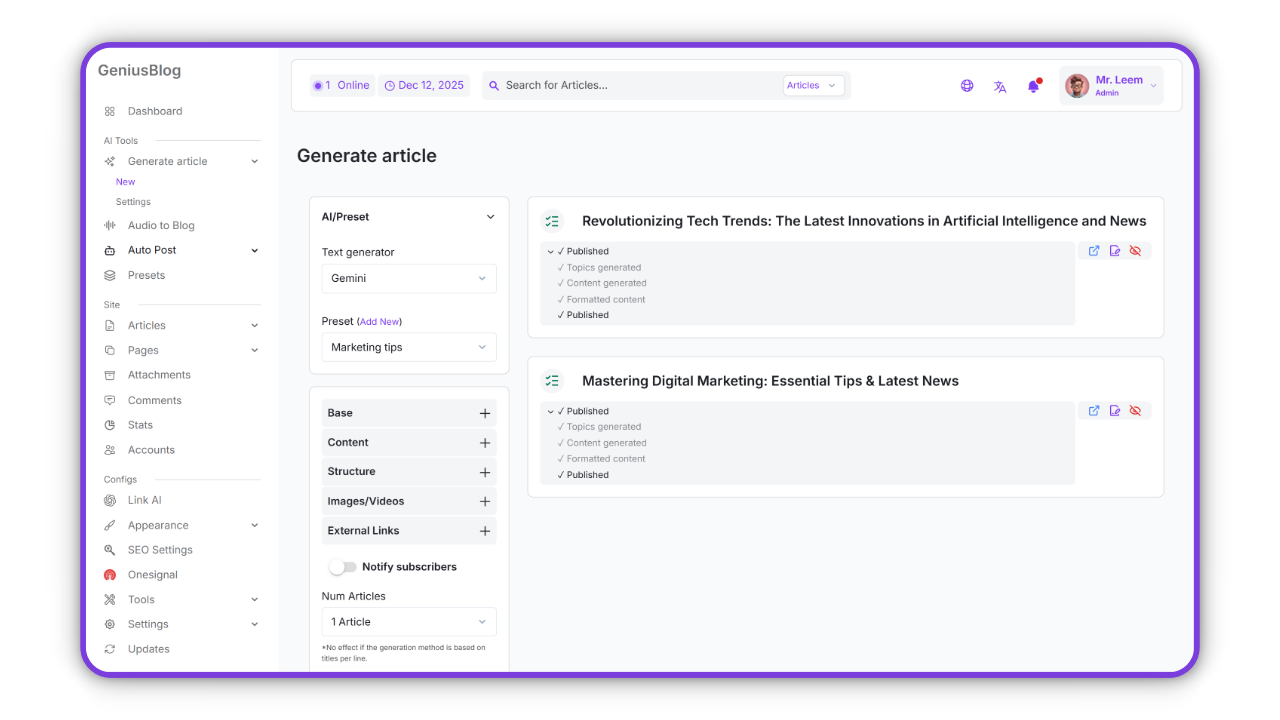Click the Settings link under Generate article
The height and width of the screenshot is (720, 1280).
[x=133, y=202]
